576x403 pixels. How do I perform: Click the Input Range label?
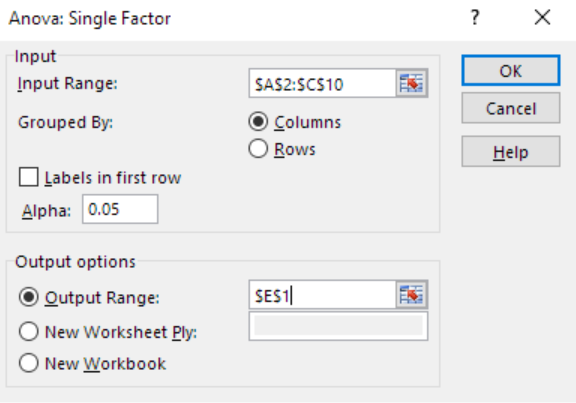68,83
